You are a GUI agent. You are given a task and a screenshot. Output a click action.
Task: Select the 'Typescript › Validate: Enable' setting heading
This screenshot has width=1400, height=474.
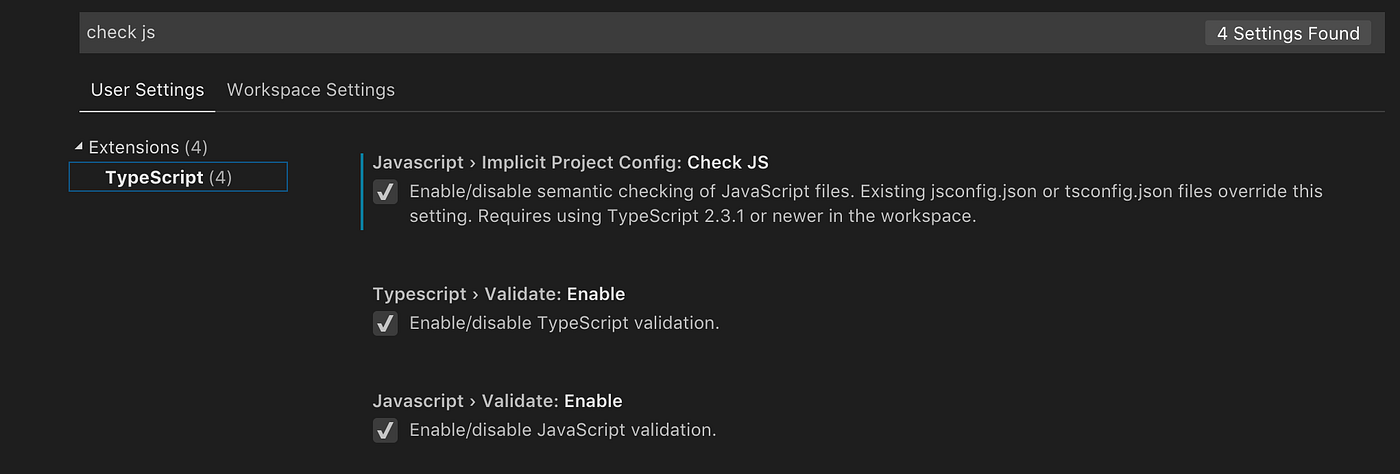coord(499,294)
